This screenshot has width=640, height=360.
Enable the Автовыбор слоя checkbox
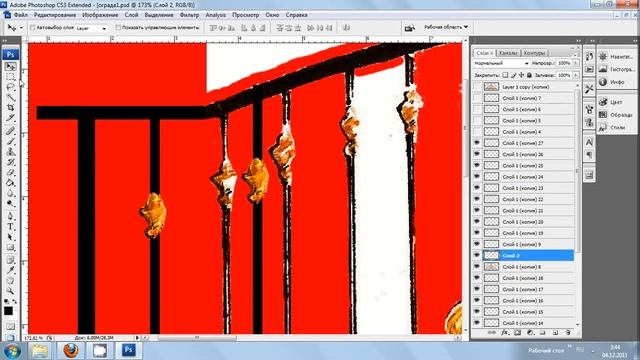(x=33, y=28)
